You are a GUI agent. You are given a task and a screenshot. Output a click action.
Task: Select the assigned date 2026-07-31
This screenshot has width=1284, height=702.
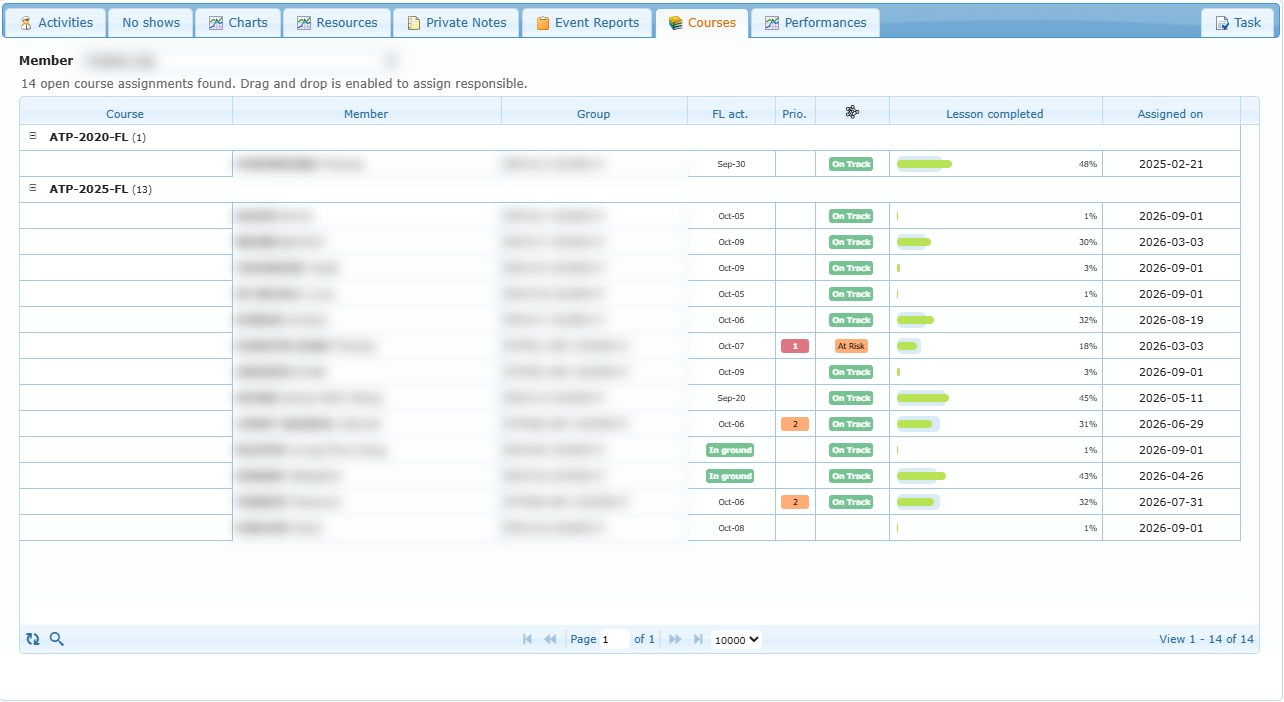click(x=1171, y=502)
